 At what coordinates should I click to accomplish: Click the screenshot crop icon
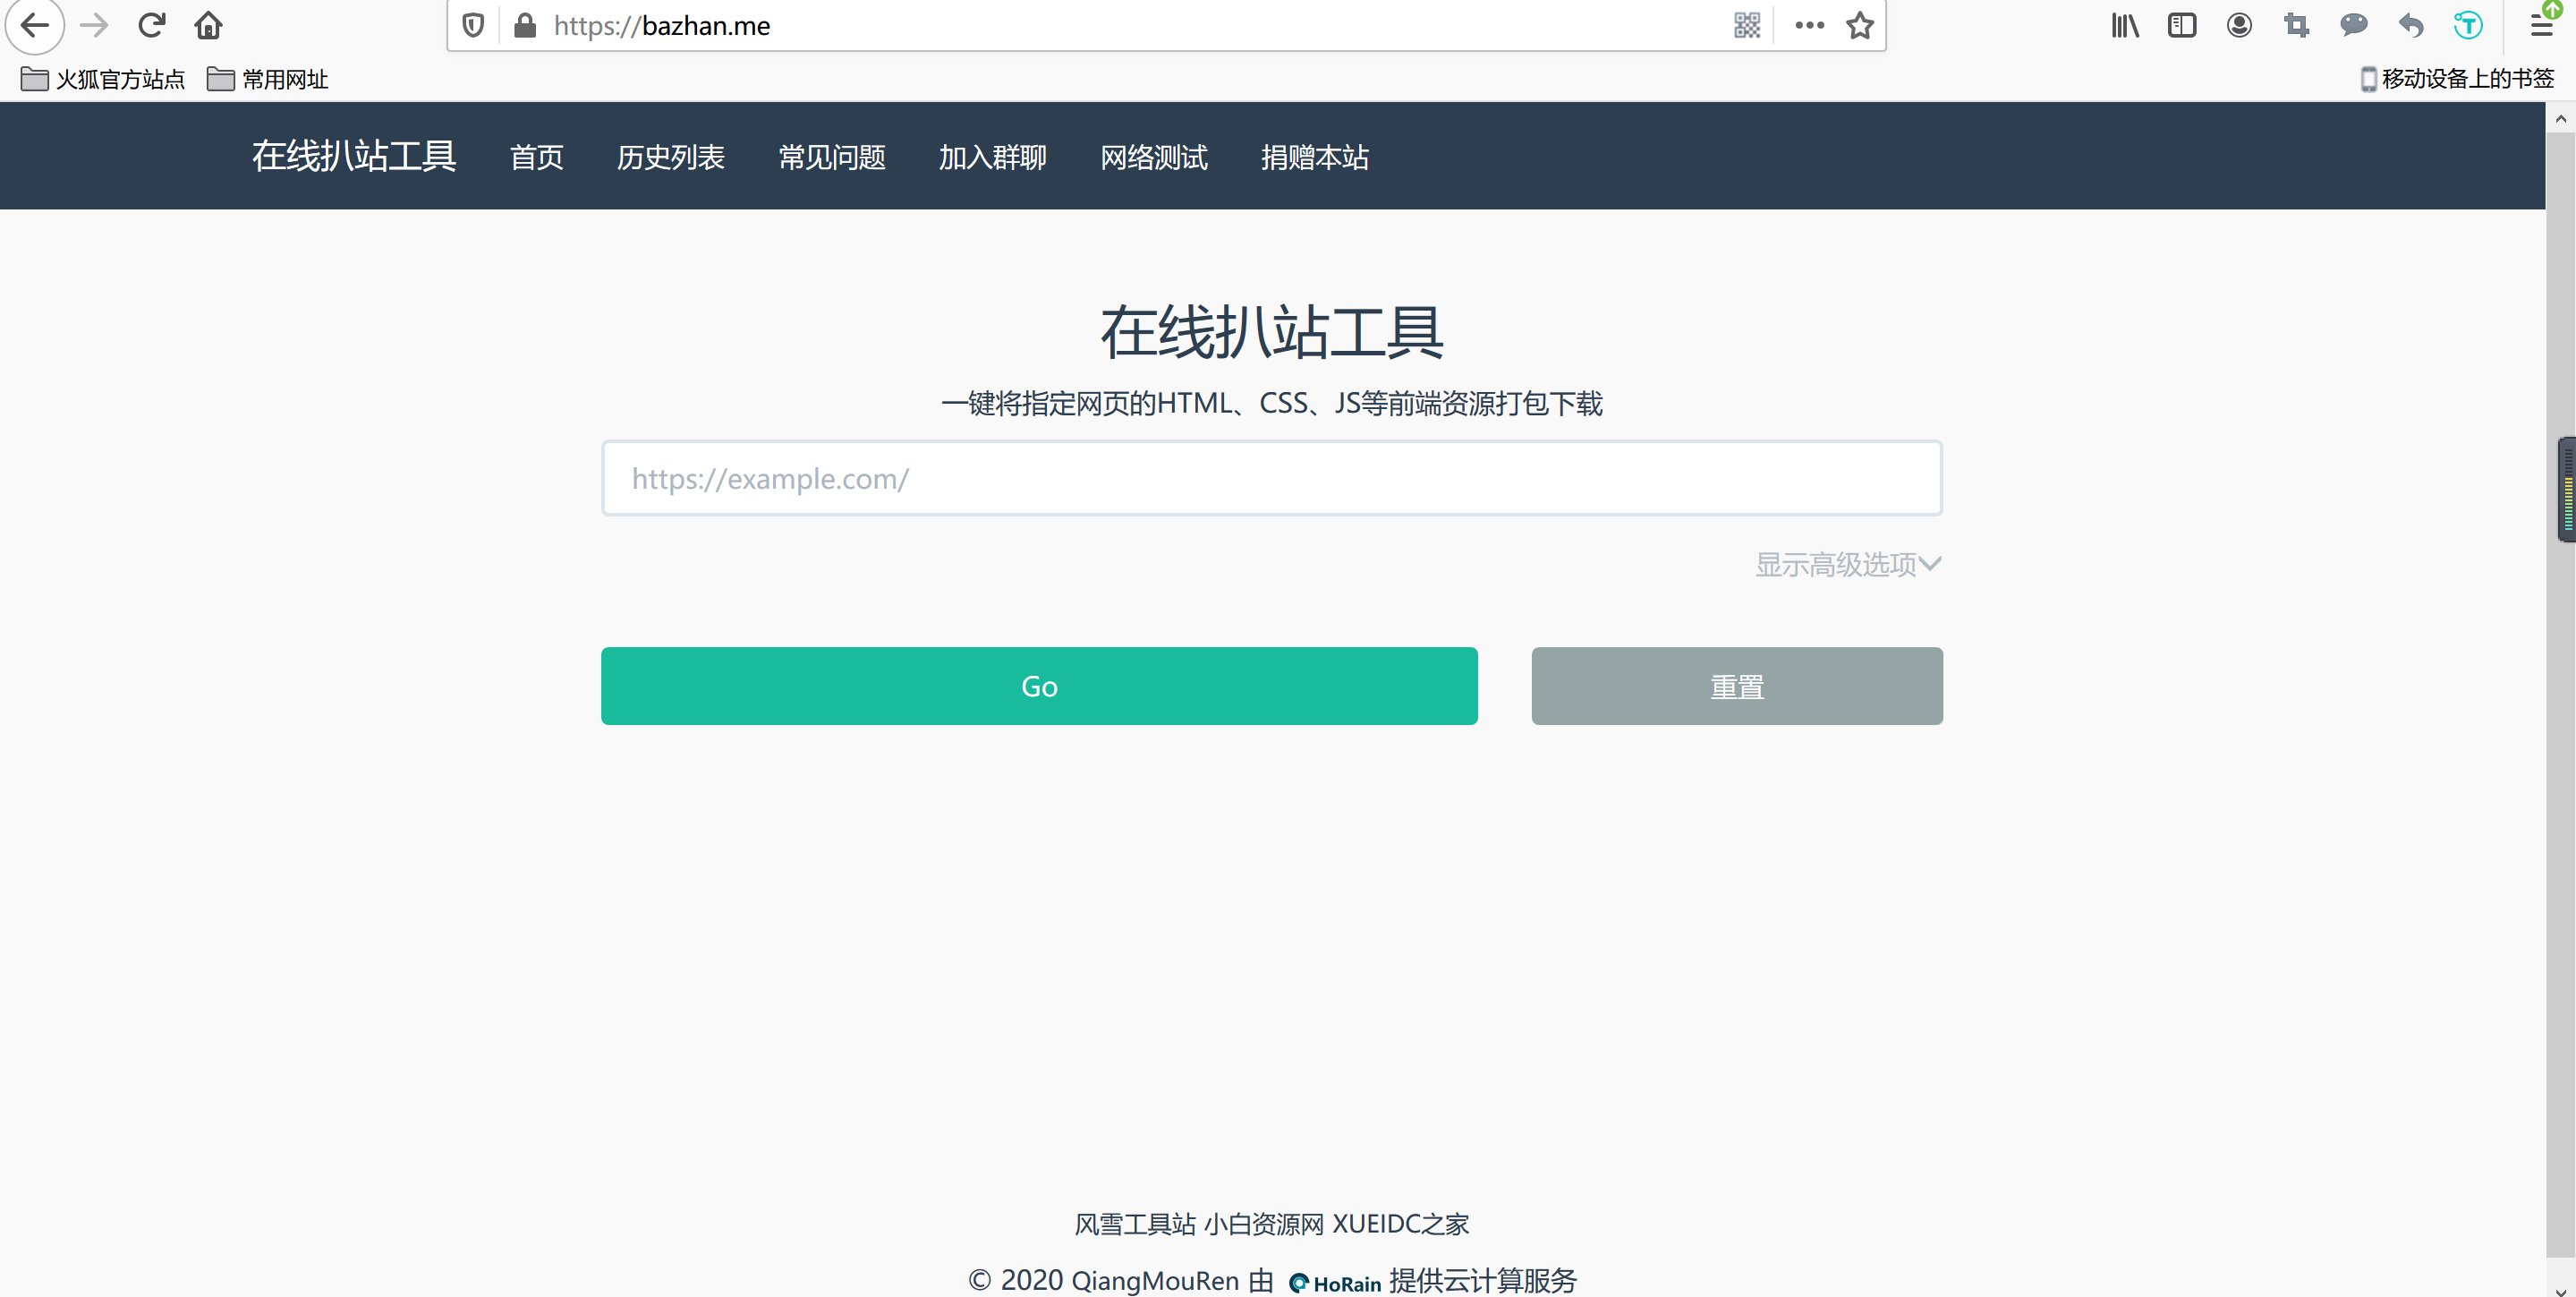point(2296,25)
